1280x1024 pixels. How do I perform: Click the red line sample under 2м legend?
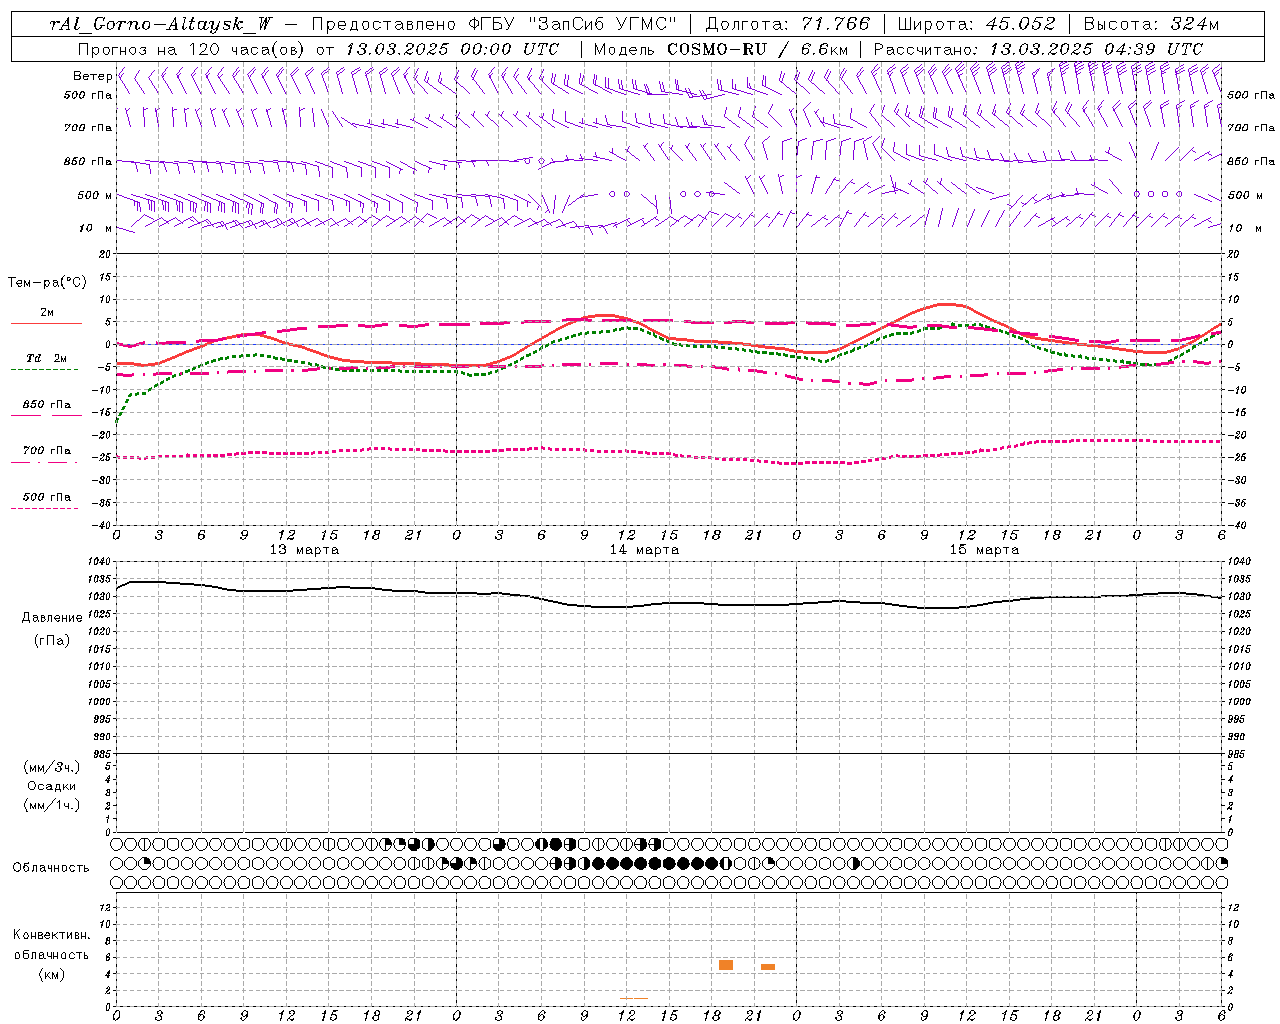pos(46,323)
